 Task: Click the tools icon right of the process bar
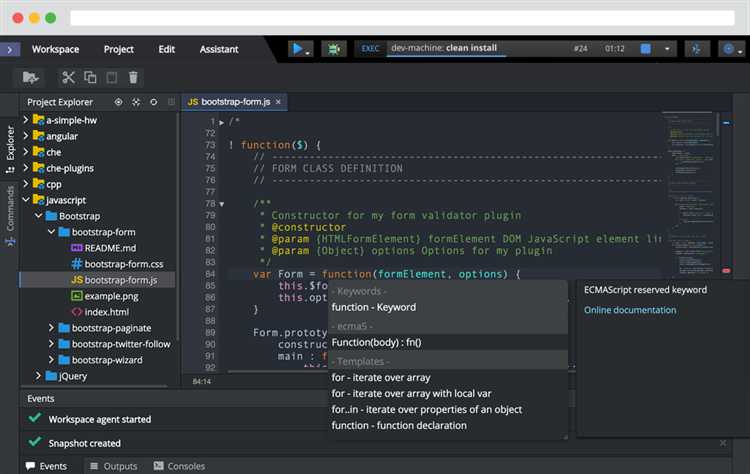[696, 49]
